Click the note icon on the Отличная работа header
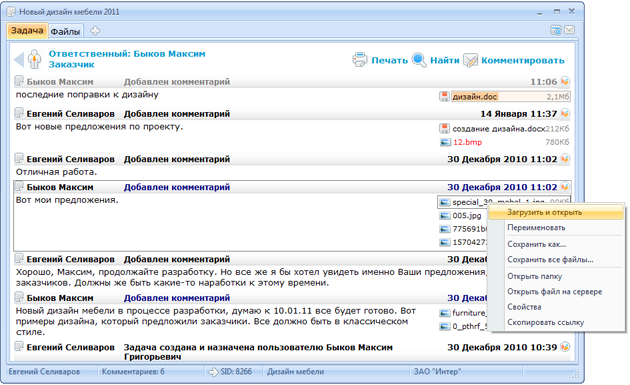 pyautogui.click(x=19, y=158)
